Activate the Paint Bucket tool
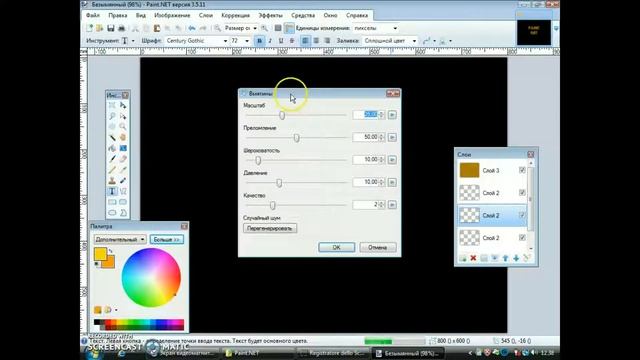The width and height of the screenshot is (640, 360). pyautogui.click(x=112, y=148)
